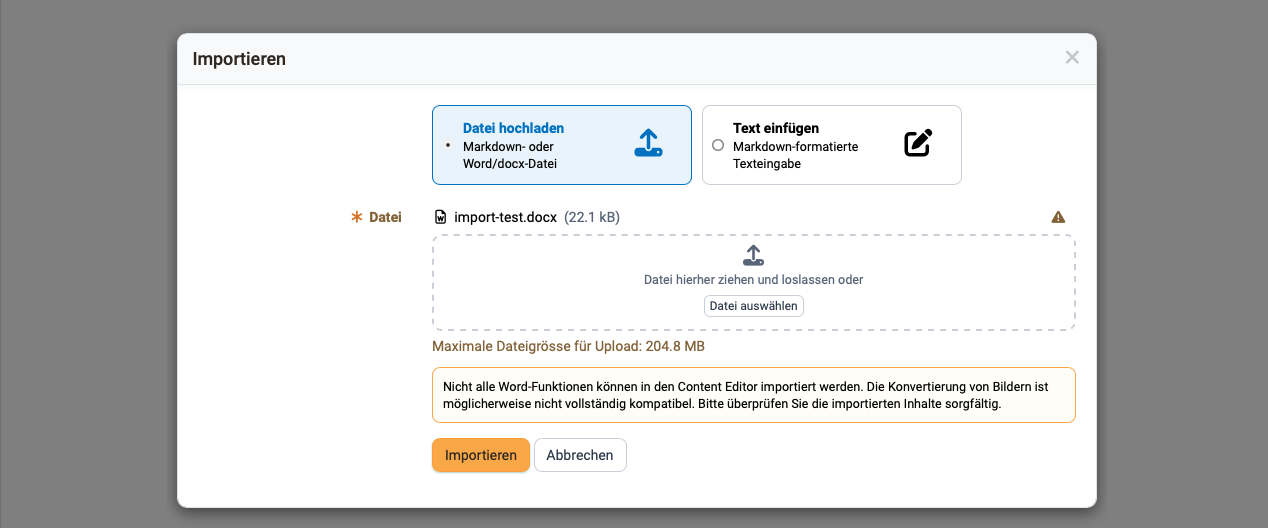The image size is (1268, 528).
Task: Click the orange Importieren button
Action: 481,455
